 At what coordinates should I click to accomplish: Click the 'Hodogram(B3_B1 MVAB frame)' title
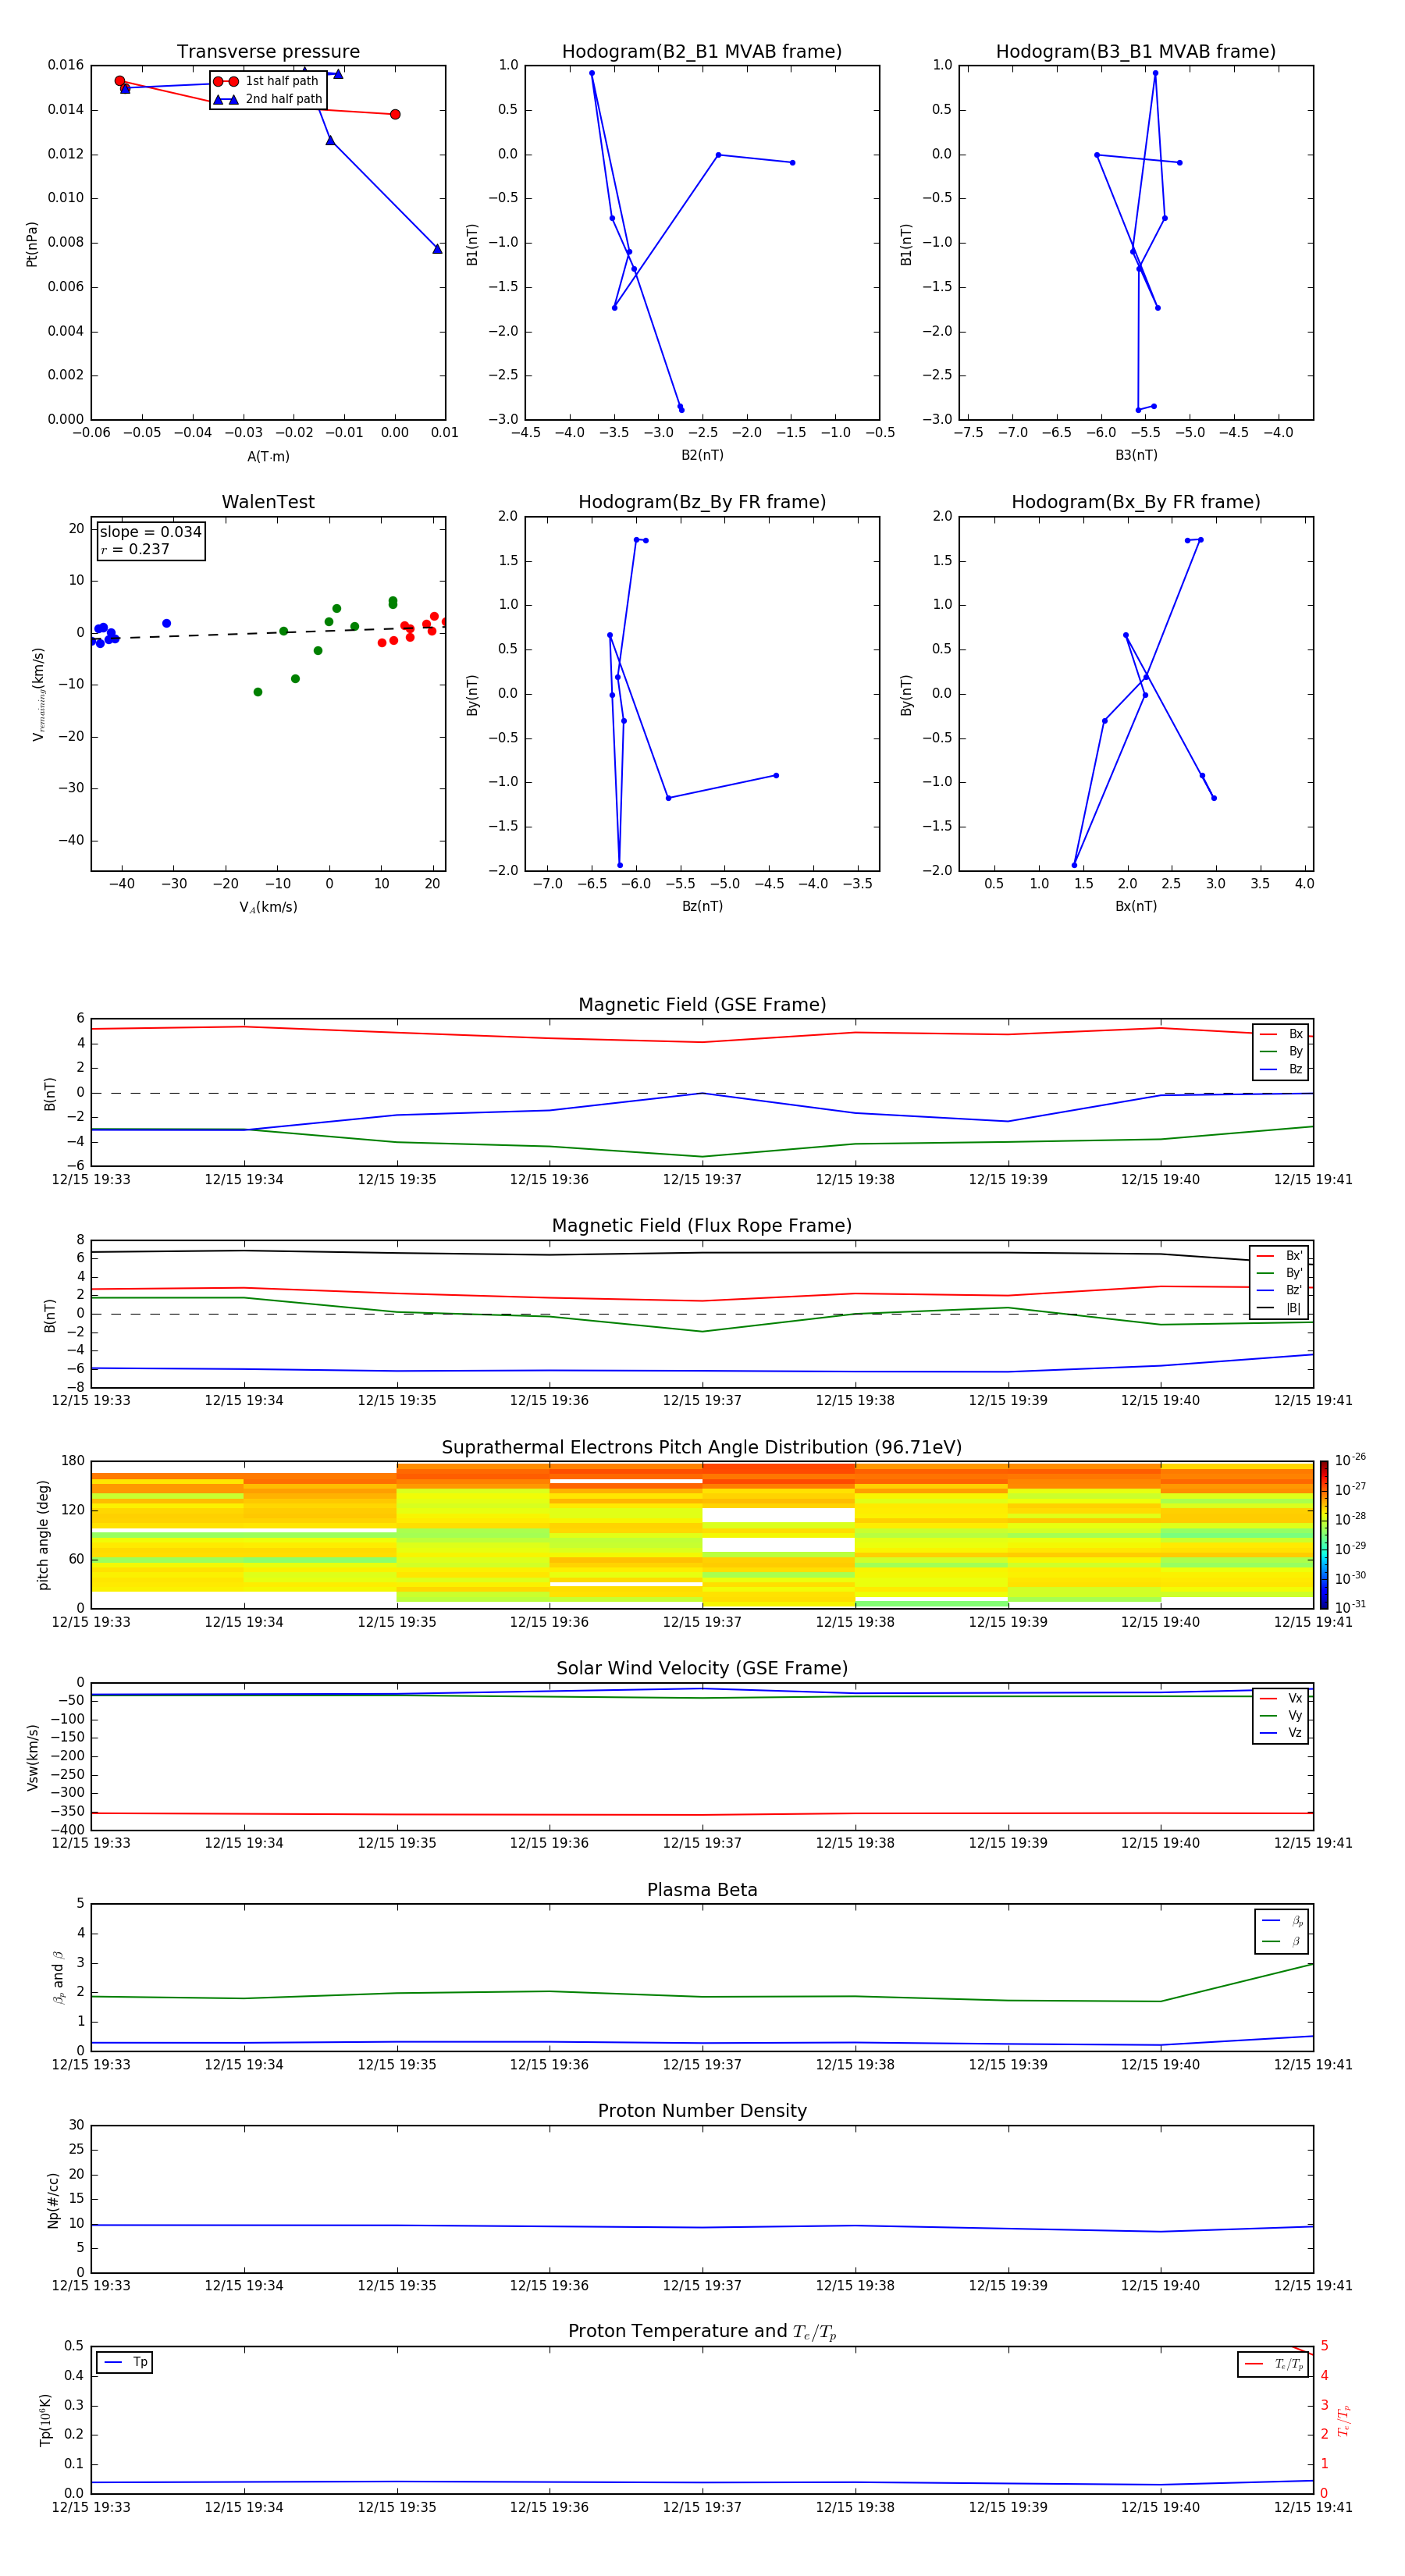point(1136,52)
